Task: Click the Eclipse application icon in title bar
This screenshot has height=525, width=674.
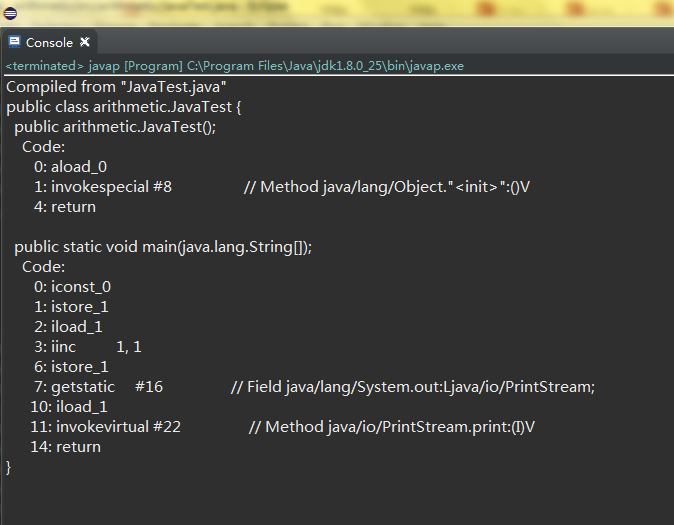Action: coord(10,13)
